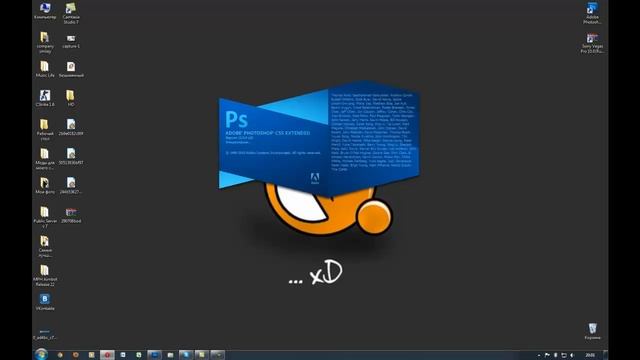Open the capture-1 desktop file
The width and height of the screenshot is (640, 360).
[x=71, y=41]
